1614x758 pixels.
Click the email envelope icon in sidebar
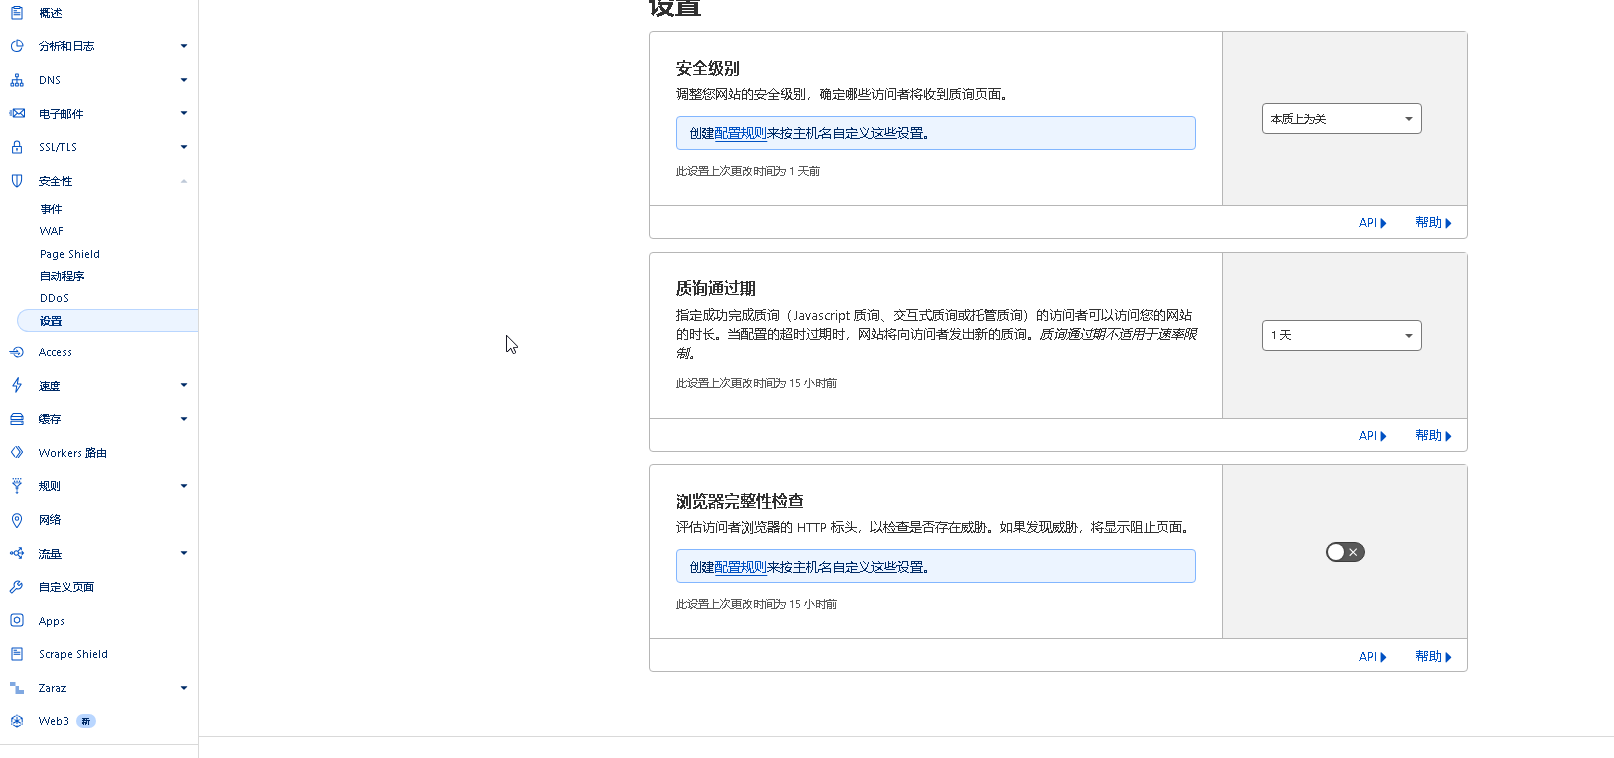click(x=17, y=114)
